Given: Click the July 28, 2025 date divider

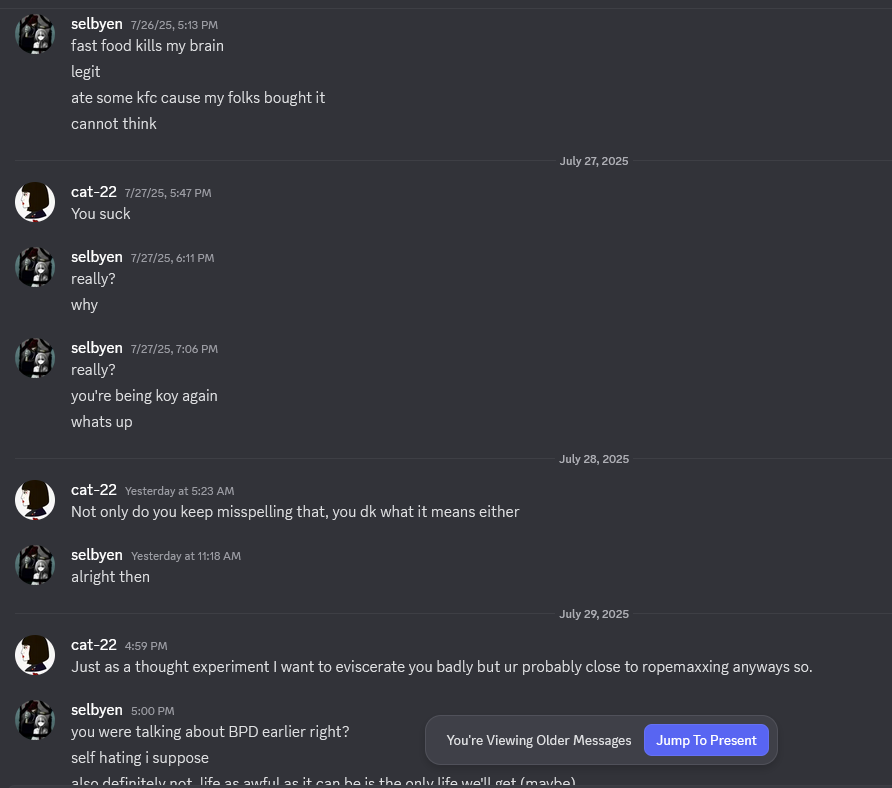Looking at the screenshot, I should click(x=593, y=459).
